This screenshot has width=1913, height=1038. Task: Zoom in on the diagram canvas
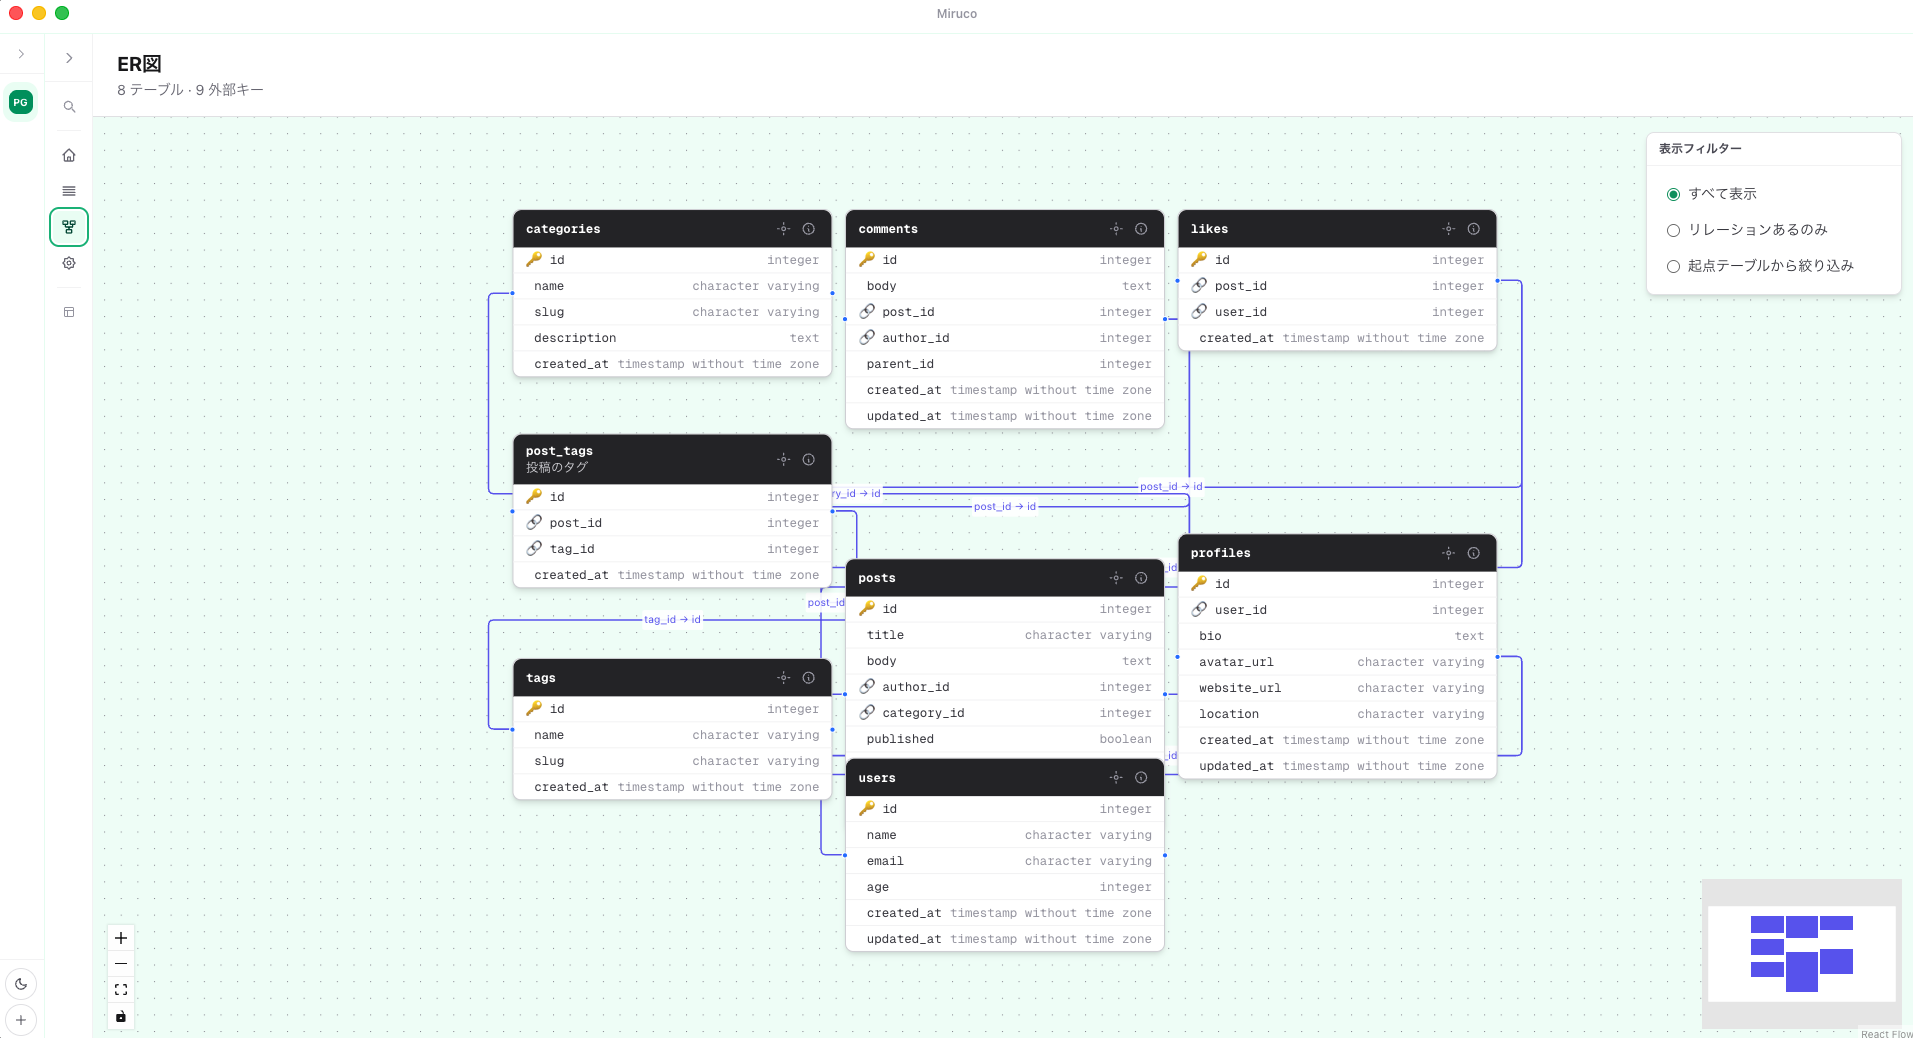tap(121, 938)
